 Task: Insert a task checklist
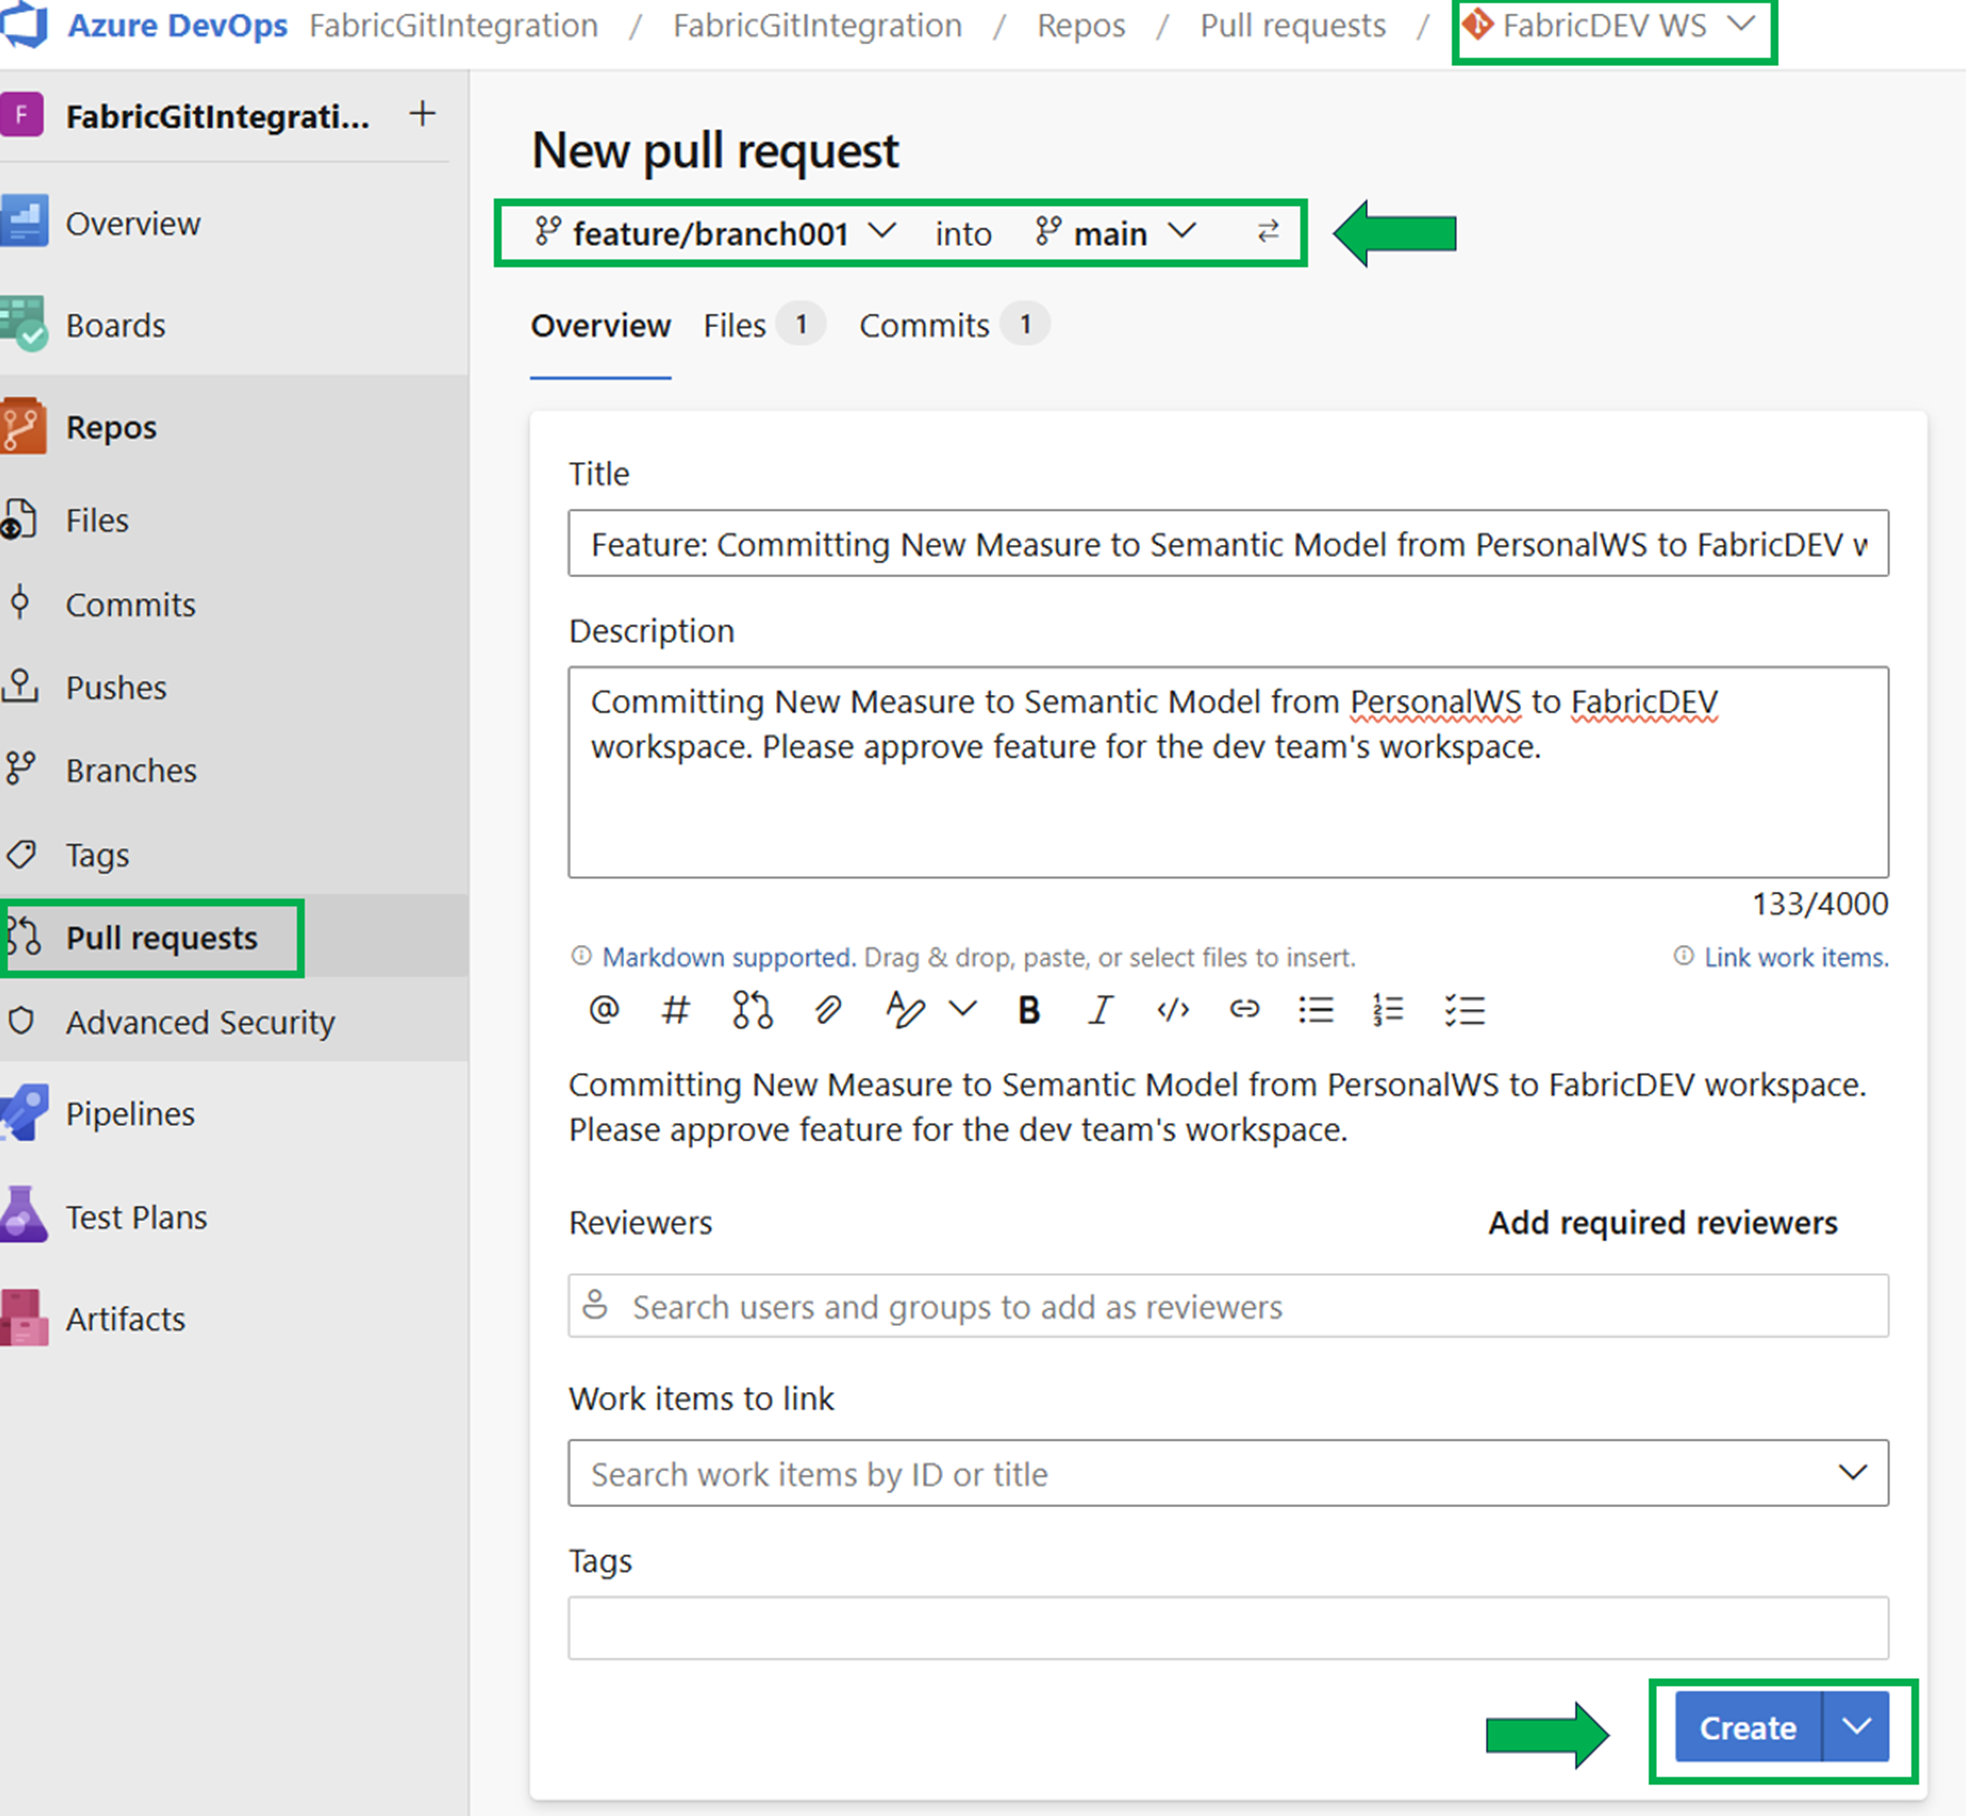point(1464,1010)
